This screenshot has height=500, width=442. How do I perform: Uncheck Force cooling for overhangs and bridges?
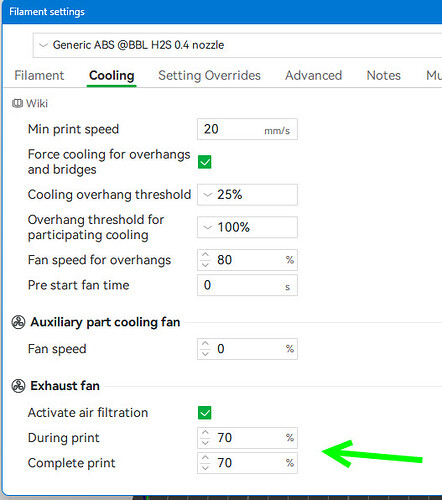(x=205, y=162)
